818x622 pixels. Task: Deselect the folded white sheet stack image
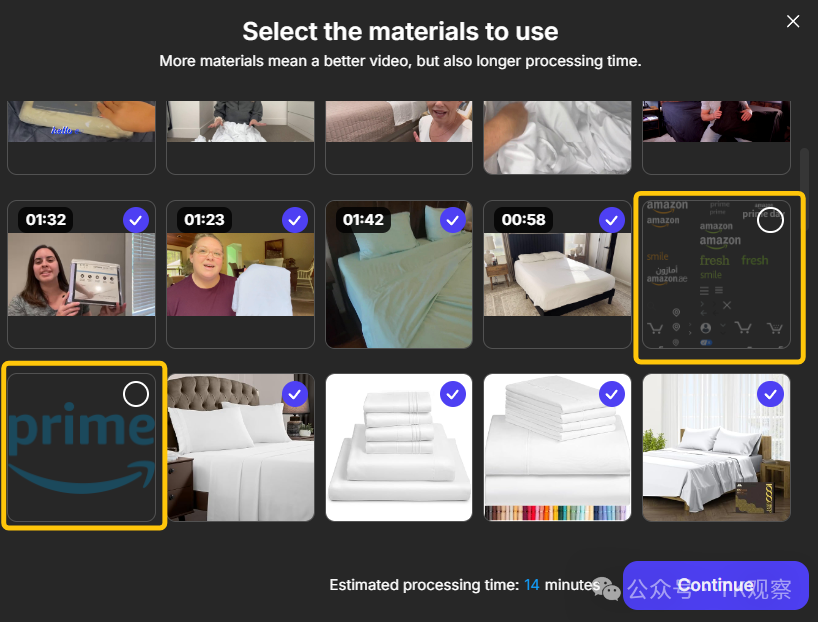(453, 394)
